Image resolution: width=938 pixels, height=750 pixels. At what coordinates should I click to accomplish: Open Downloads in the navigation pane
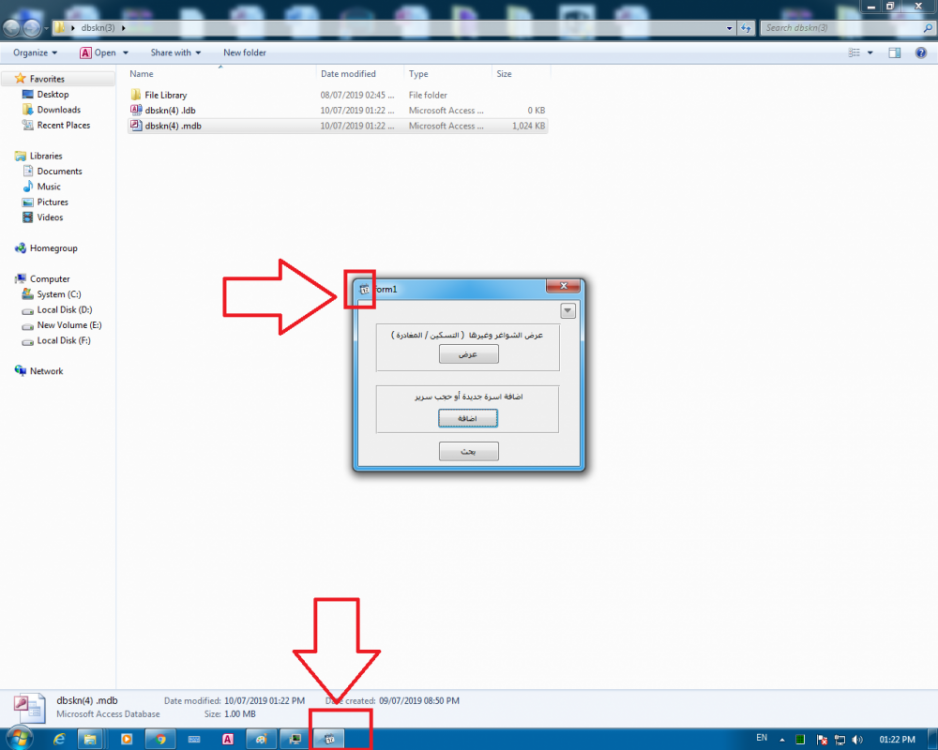tap(59, 110)
